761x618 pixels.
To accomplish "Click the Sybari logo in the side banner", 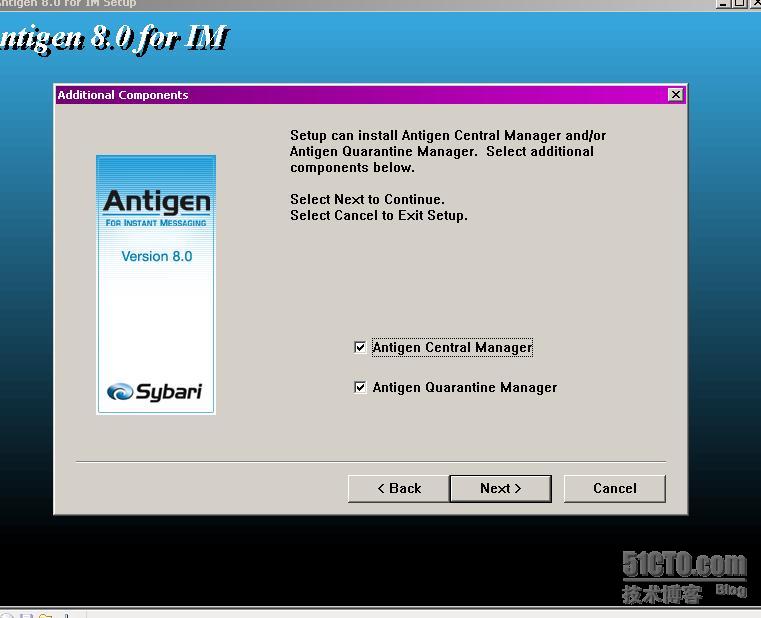I will (154, 392).
